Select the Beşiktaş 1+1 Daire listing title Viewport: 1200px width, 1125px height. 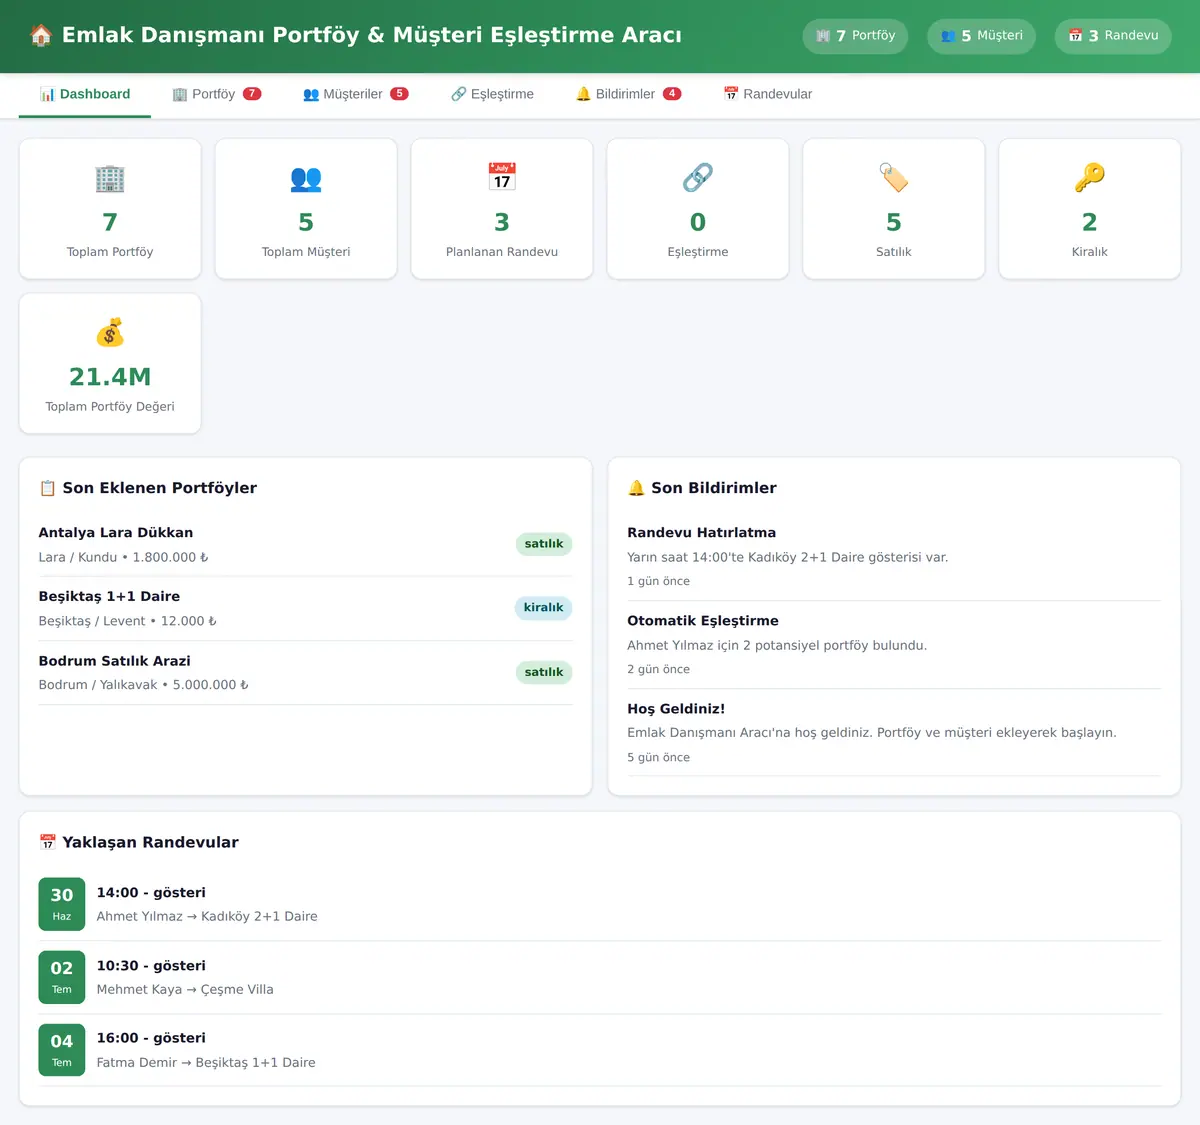109,596
